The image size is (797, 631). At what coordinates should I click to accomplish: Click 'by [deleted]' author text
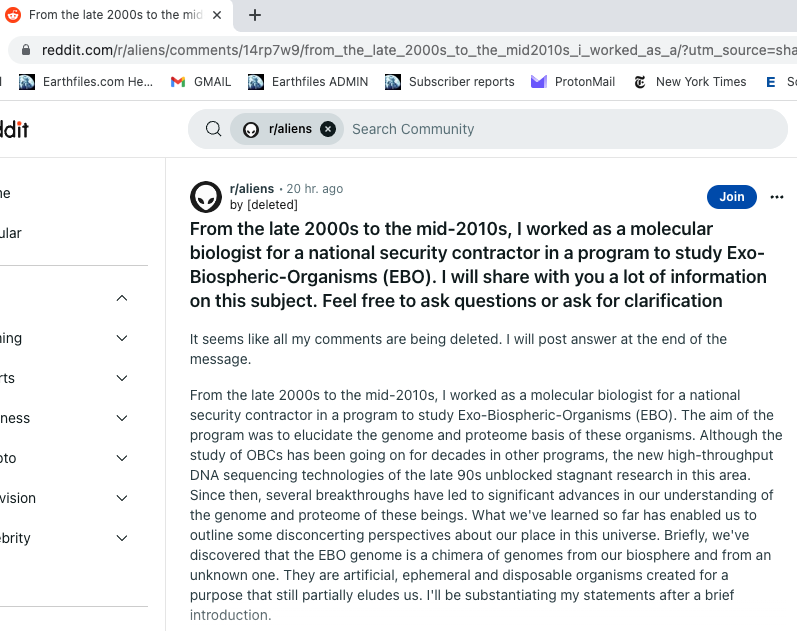pyautogui.click(x=264, y=205)
